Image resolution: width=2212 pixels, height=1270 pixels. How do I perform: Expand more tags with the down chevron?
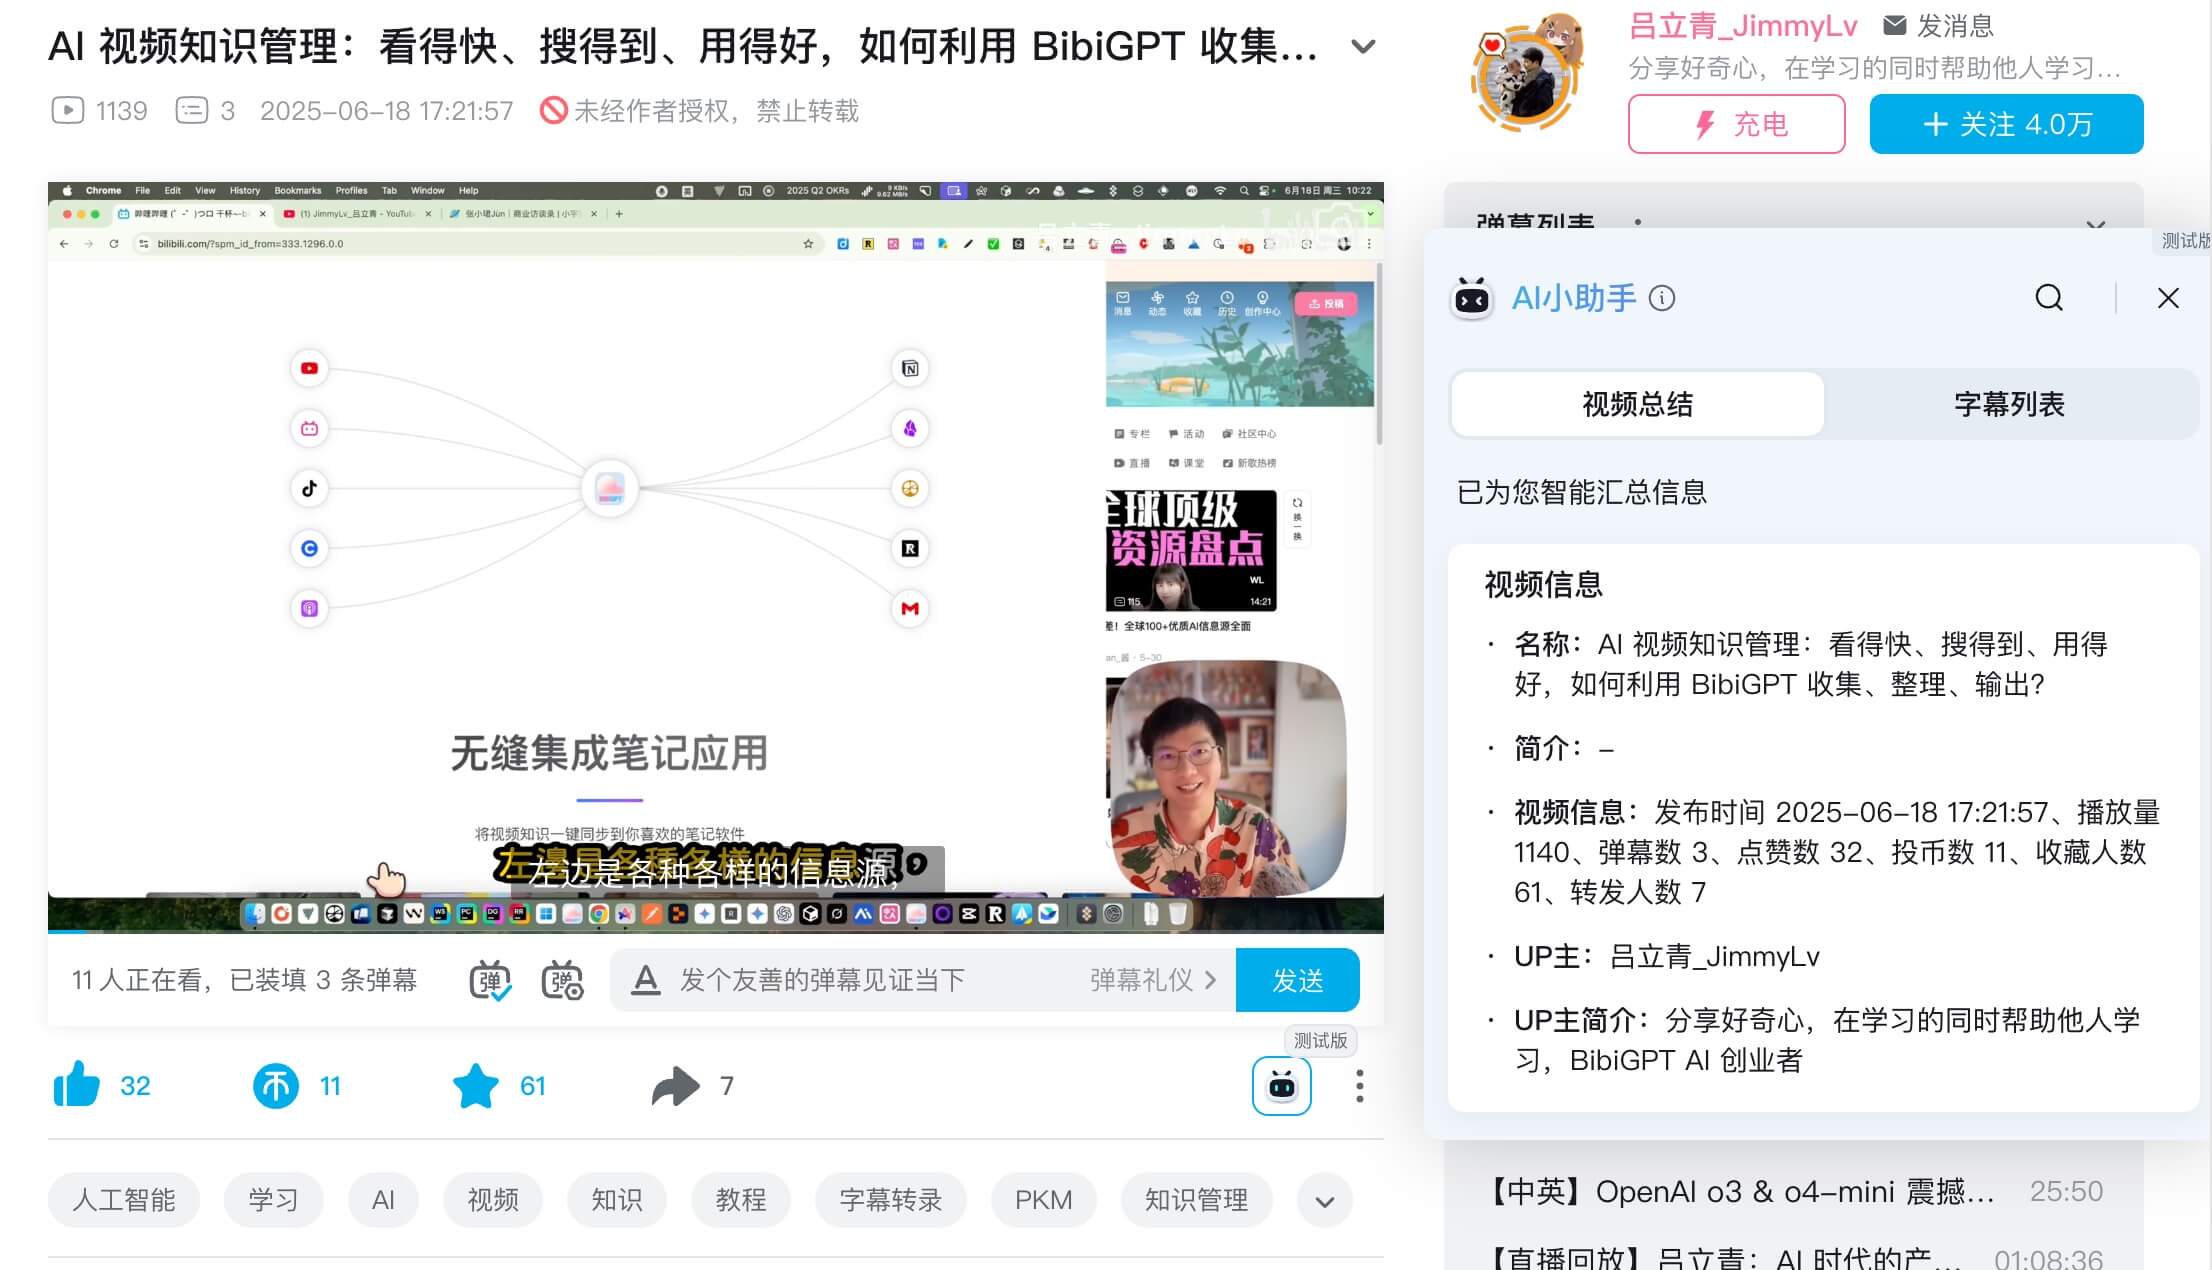tap(1325, 1200)
